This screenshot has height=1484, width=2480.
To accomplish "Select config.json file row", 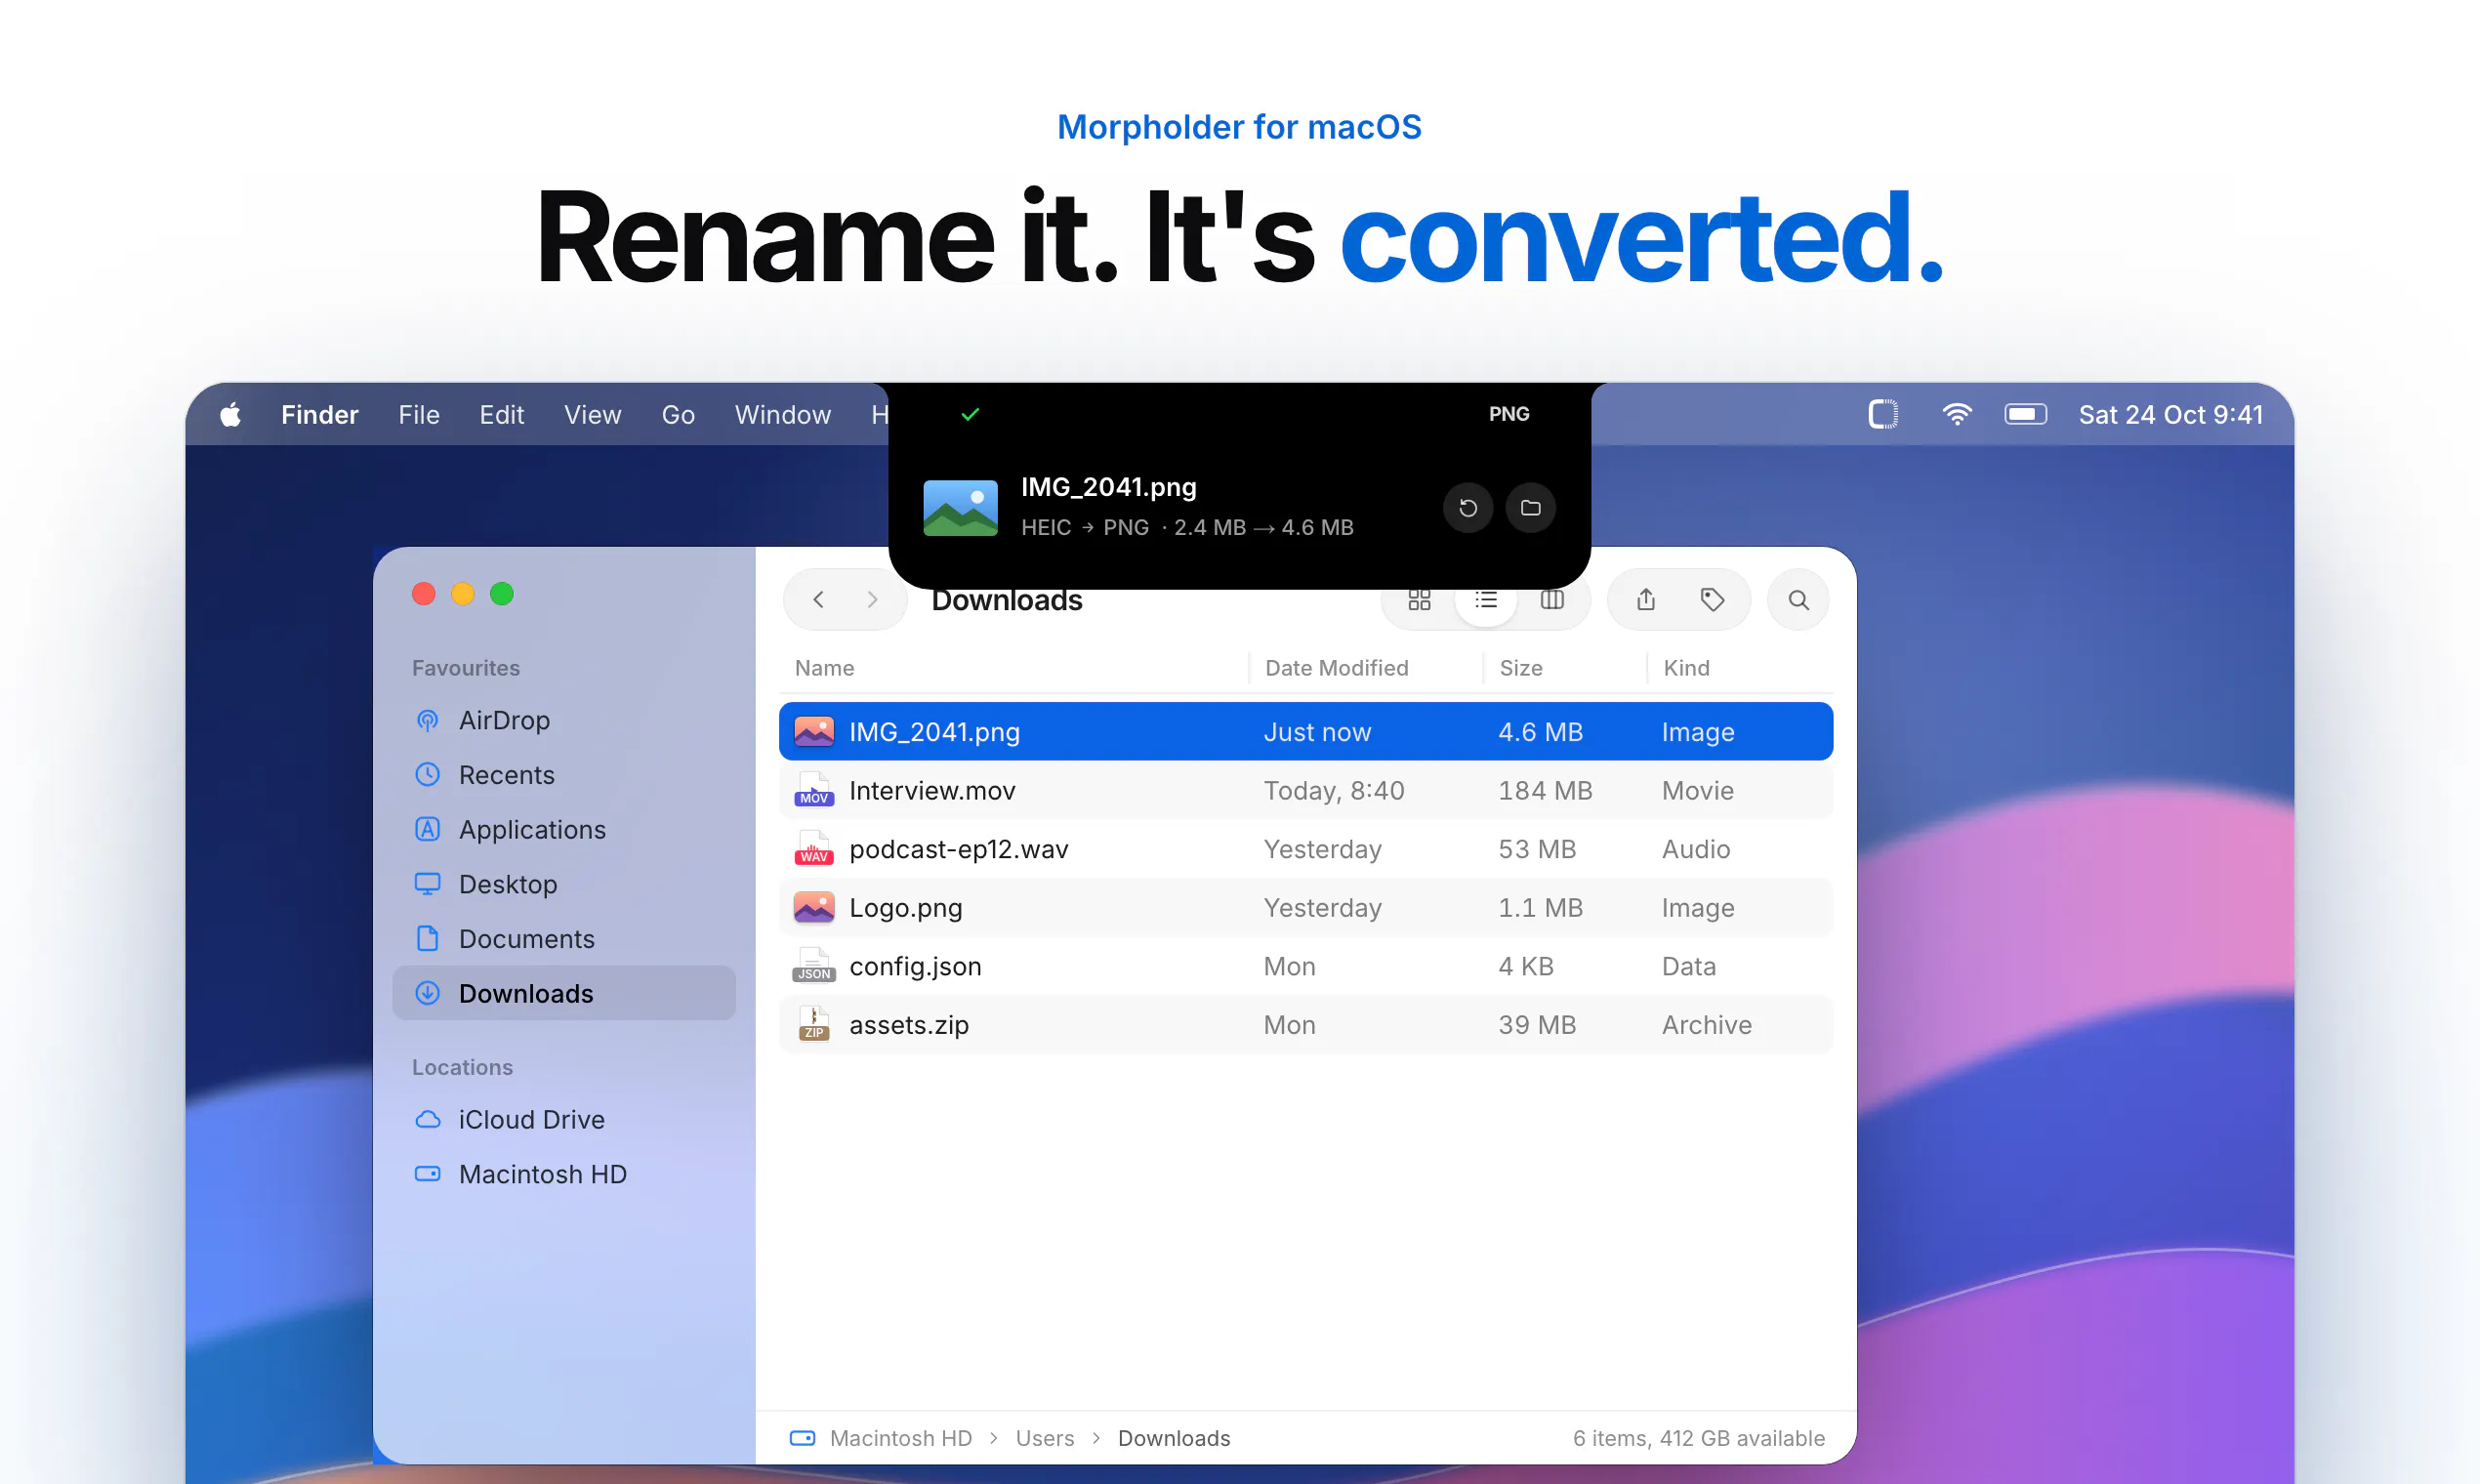I will tap(1305, 966).
